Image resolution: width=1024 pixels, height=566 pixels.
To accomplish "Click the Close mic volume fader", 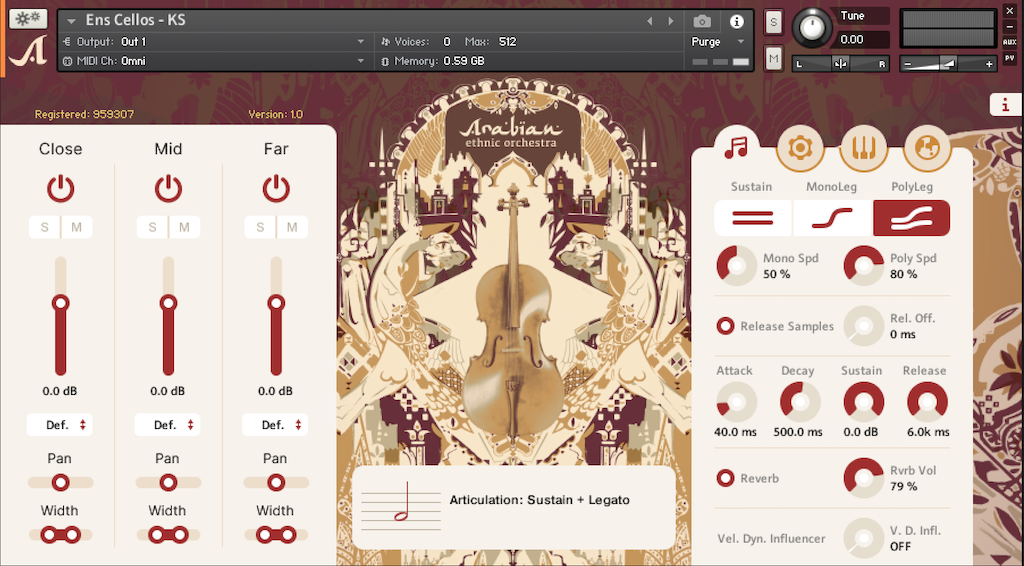I will click(x=61, y=303).
